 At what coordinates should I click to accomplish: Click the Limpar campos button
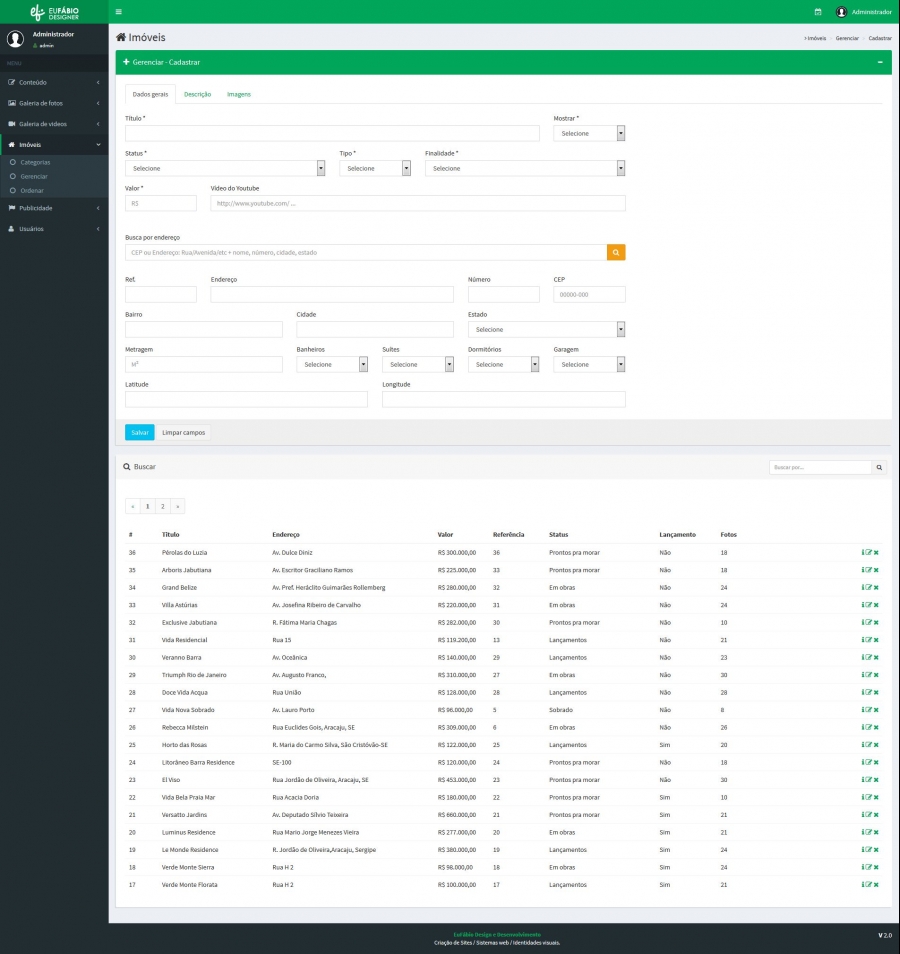point(184,433)
